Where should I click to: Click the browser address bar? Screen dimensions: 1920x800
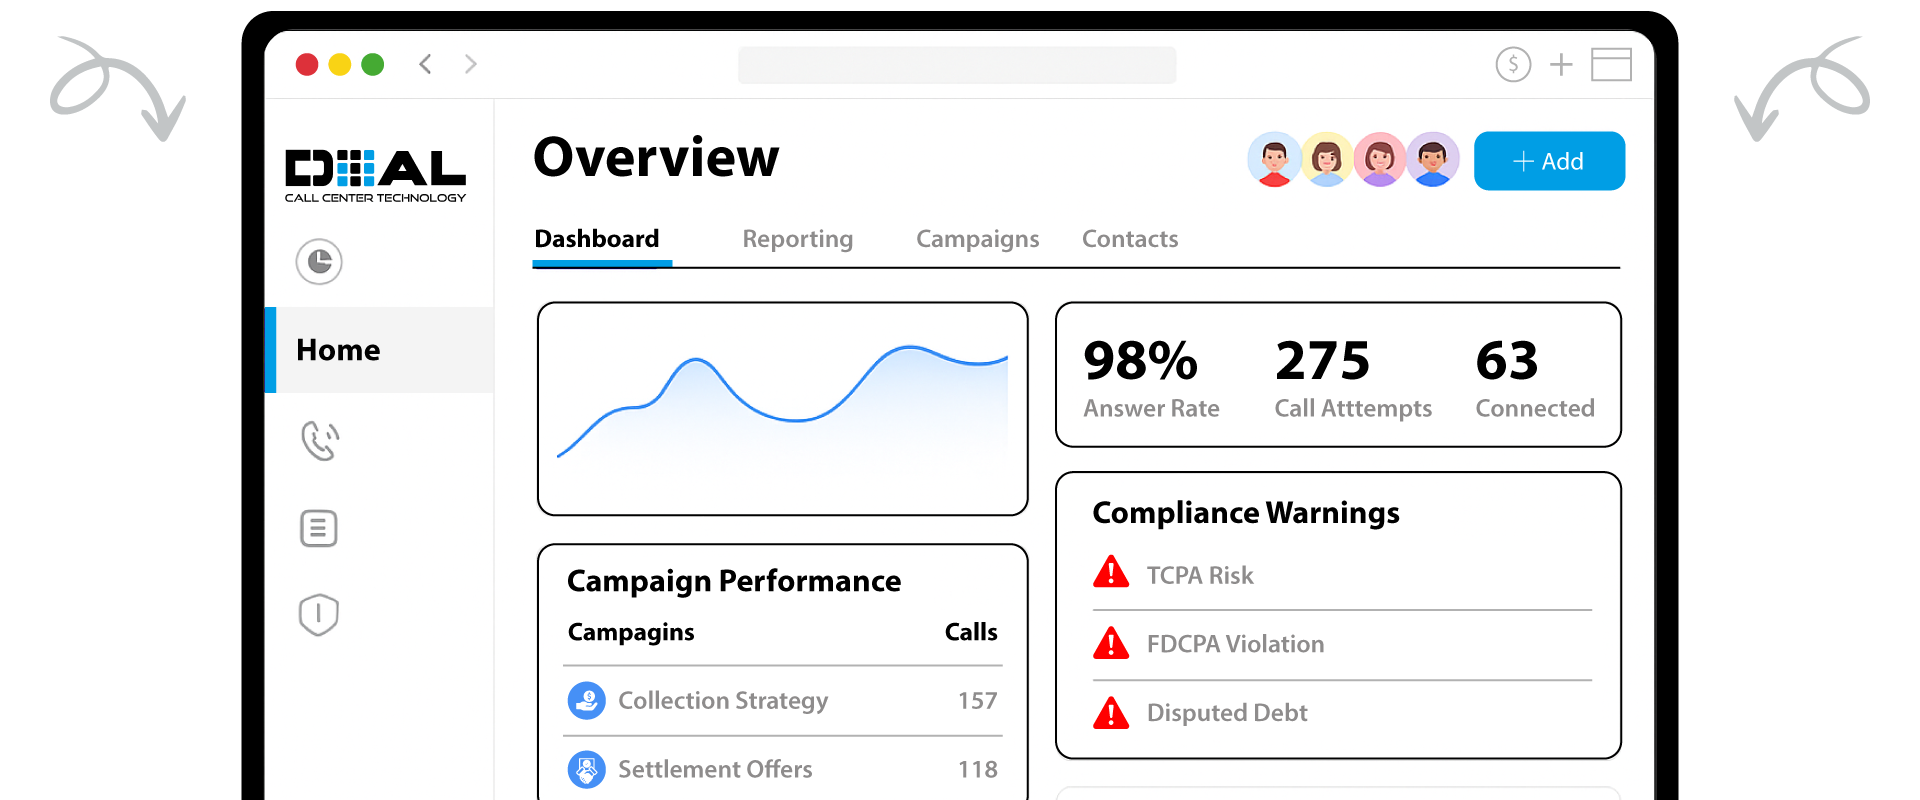point(957,65)
